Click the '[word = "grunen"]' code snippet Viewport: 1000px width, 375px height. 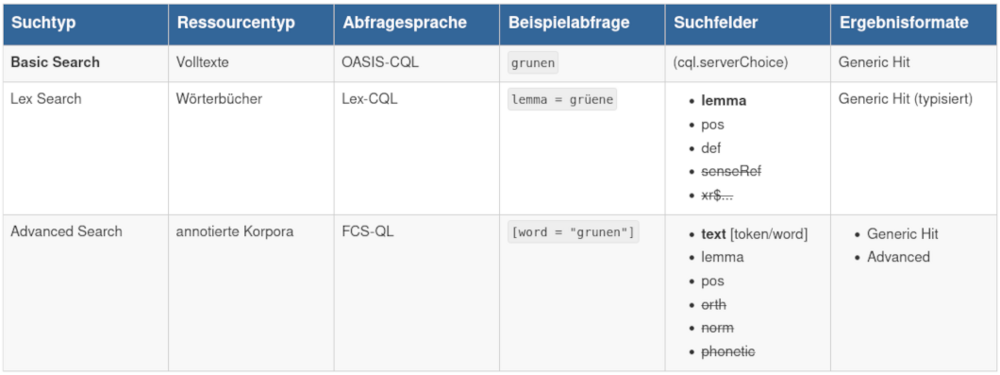[x=573, y=232]
